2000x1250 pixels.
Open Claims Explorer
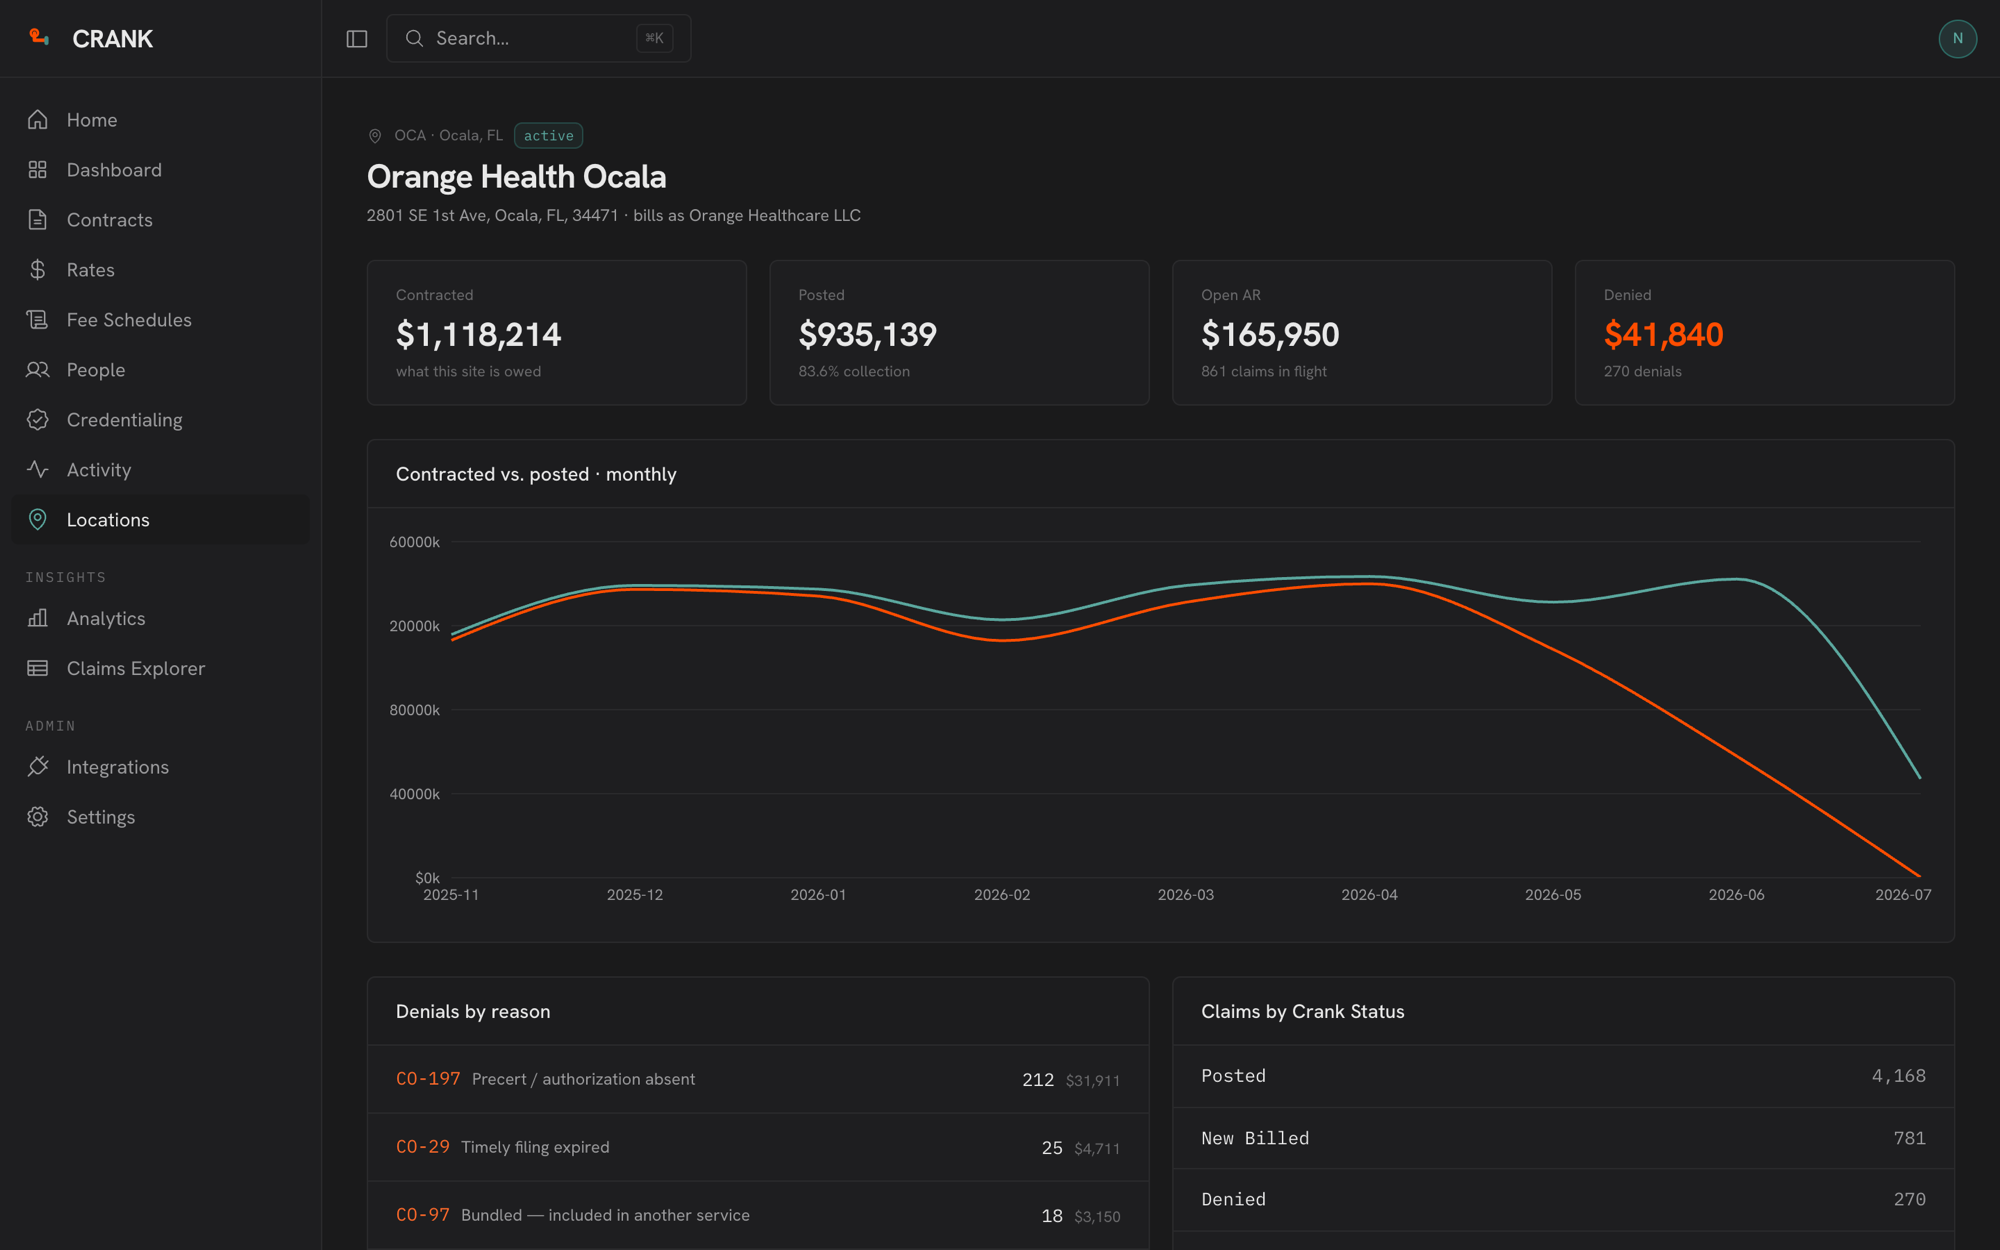coord(160,668)
